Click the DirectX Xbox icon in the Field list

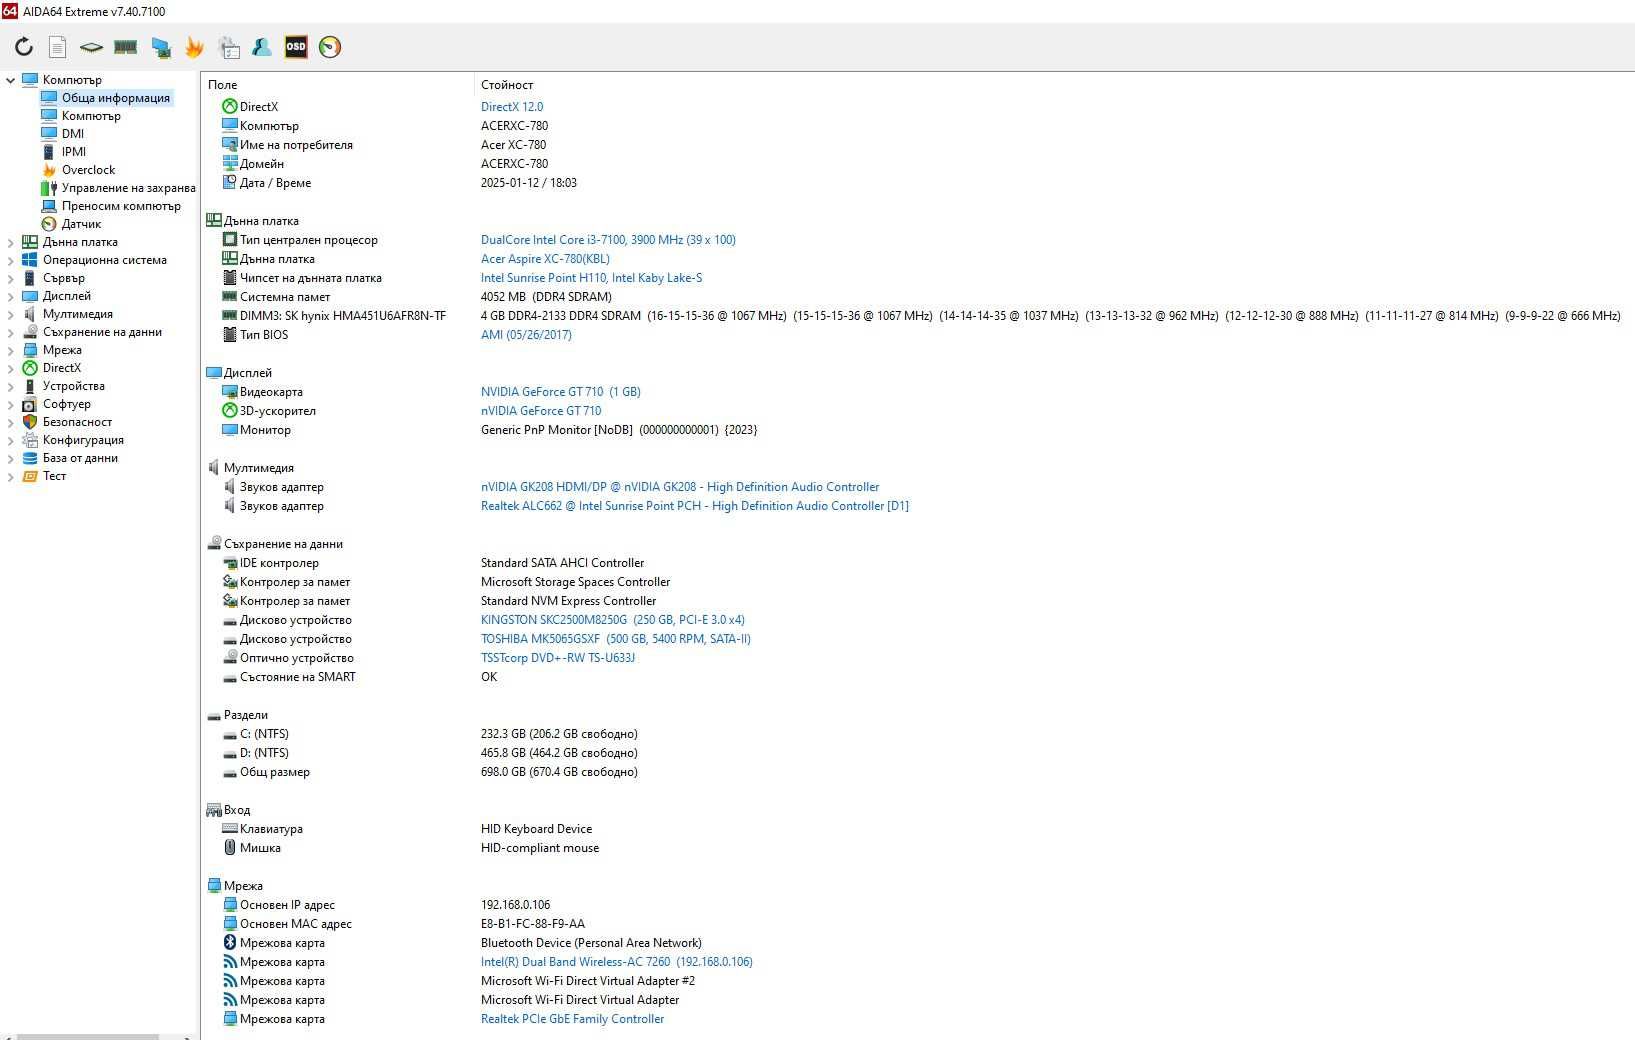pyautogui.click(x=229, y=106)
